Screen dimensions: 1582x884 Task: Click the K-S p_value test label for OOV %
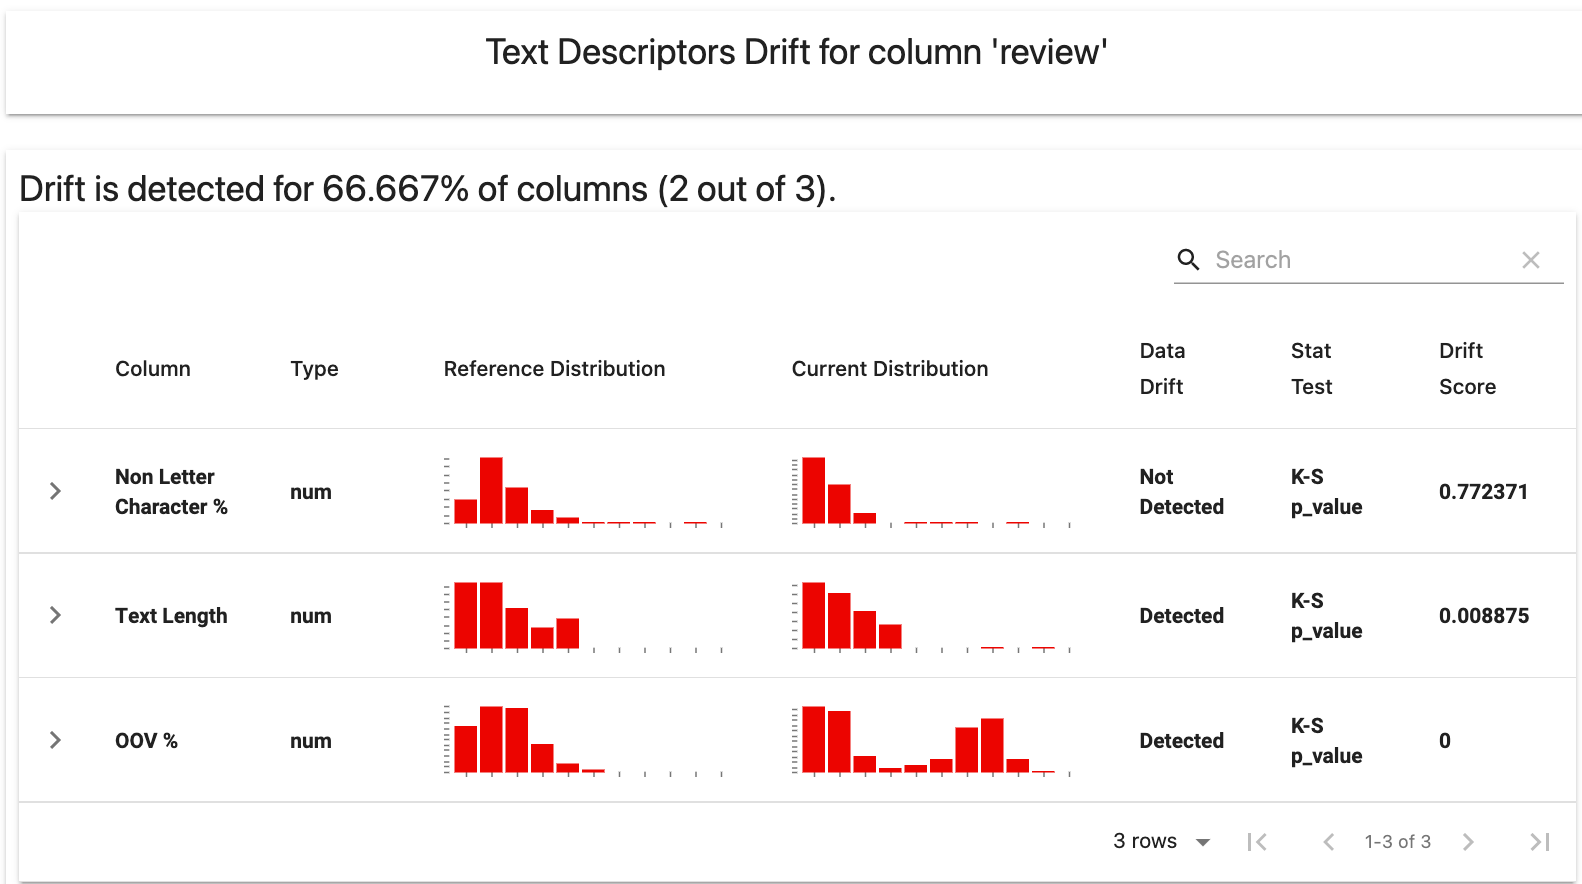point(1325,740)
